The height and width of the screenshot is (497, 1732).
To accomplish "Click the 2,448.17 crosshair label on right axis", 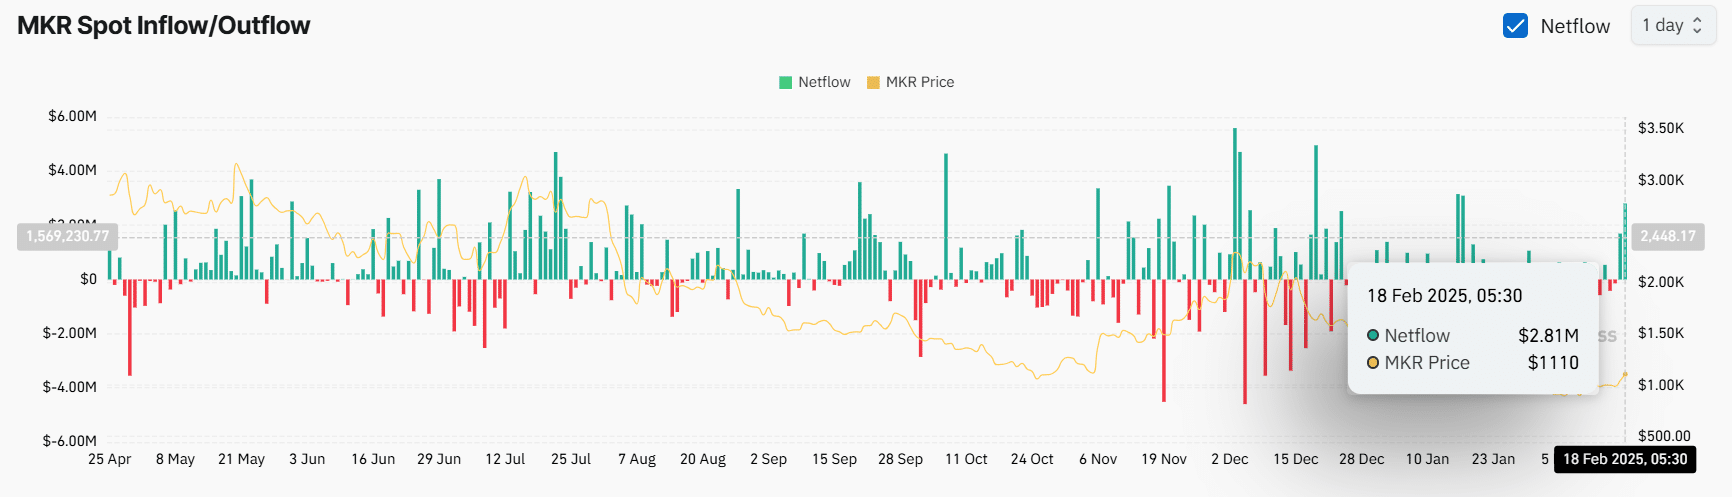I will tap(1667, 236).
